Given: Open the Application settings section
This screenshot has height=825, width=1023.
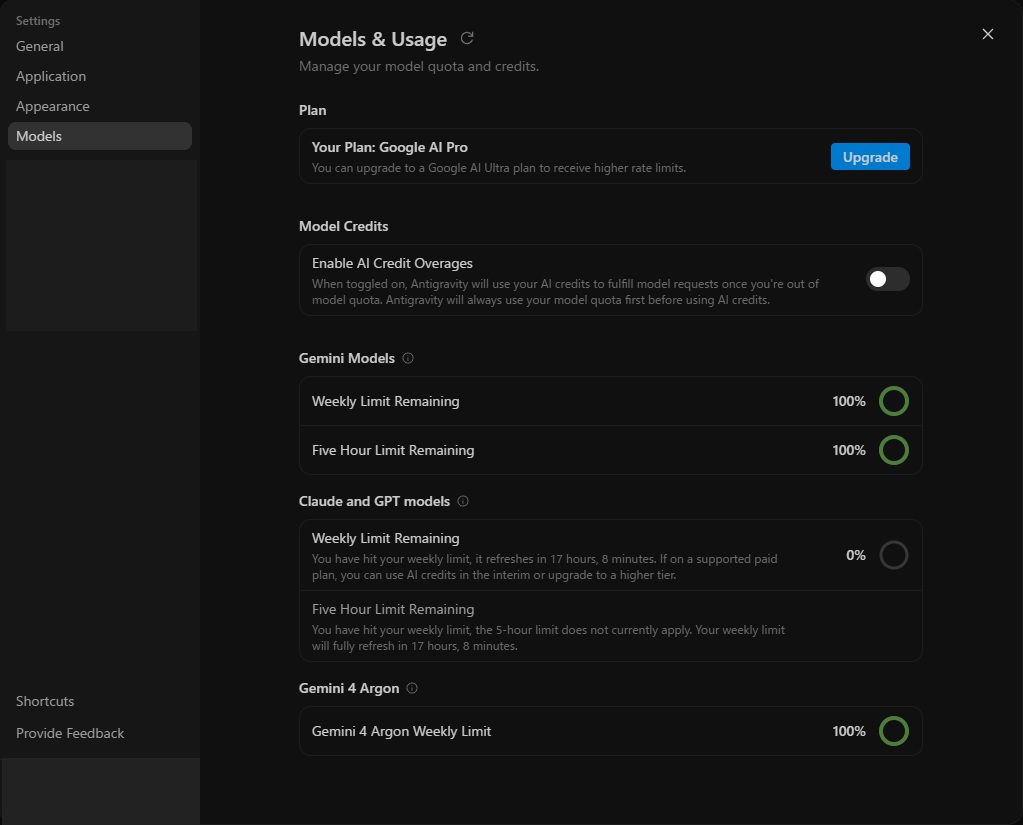Looking at the screenshot, I should pyautogui.click(x=100, y=76).
